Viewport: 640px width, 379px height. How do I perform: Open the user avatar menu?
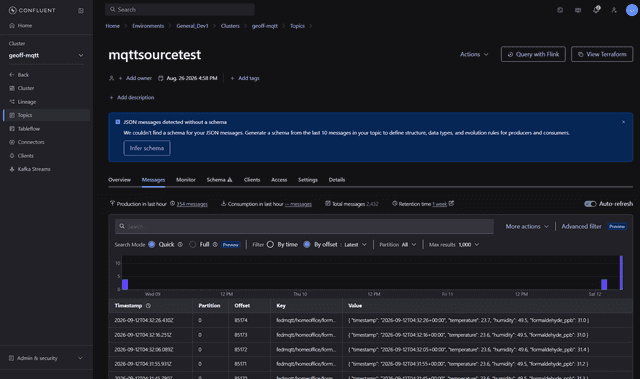point(631,10)
